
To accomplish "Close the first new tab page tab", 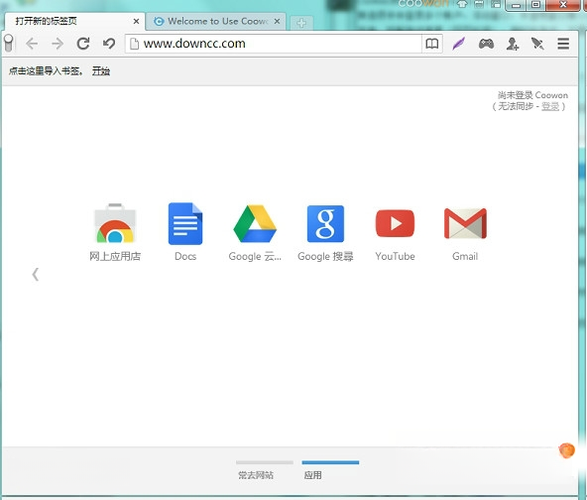I will (136, 21).
